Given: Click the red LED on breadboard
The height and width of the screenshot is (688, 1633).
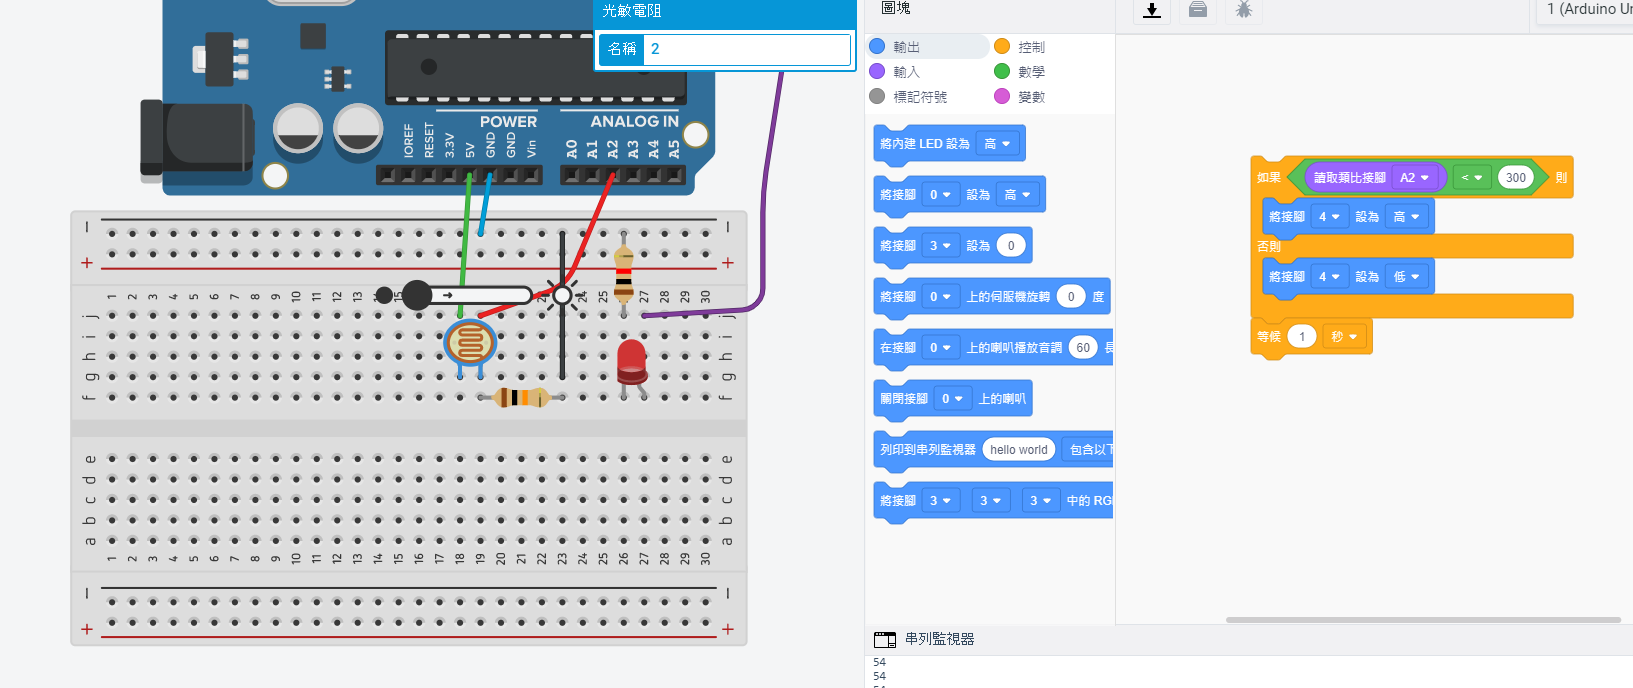Looking at the screenshot, I should (631, 361).
